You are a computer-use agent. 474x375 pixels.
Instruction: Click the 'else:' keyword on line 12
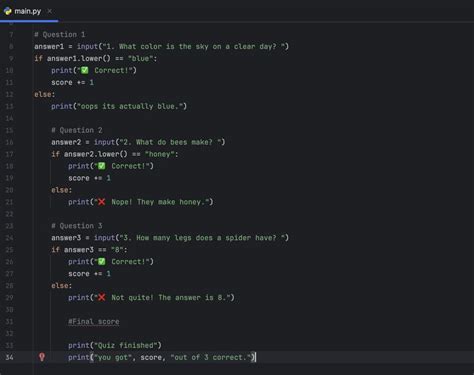pos(44,94)
